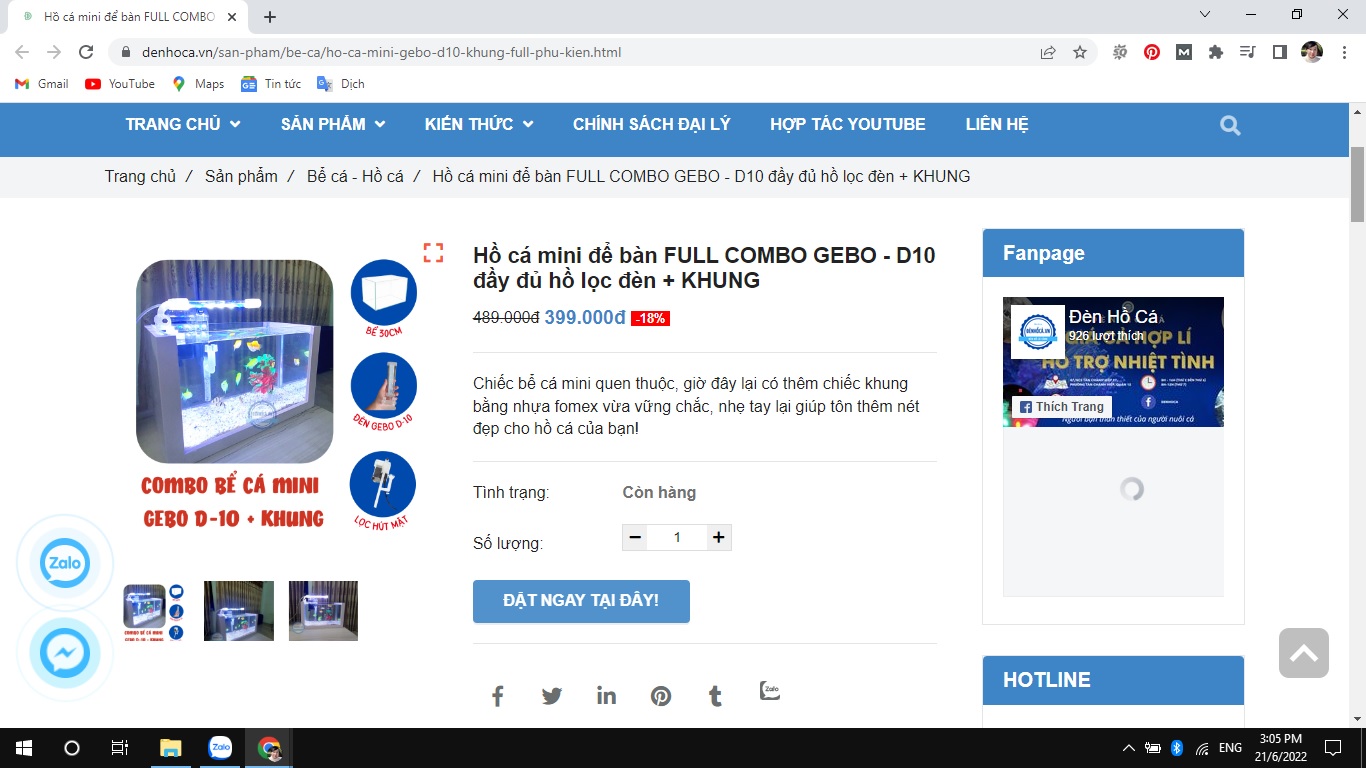Open Zalo app from the Windows taskbar

tap(220, 747)
